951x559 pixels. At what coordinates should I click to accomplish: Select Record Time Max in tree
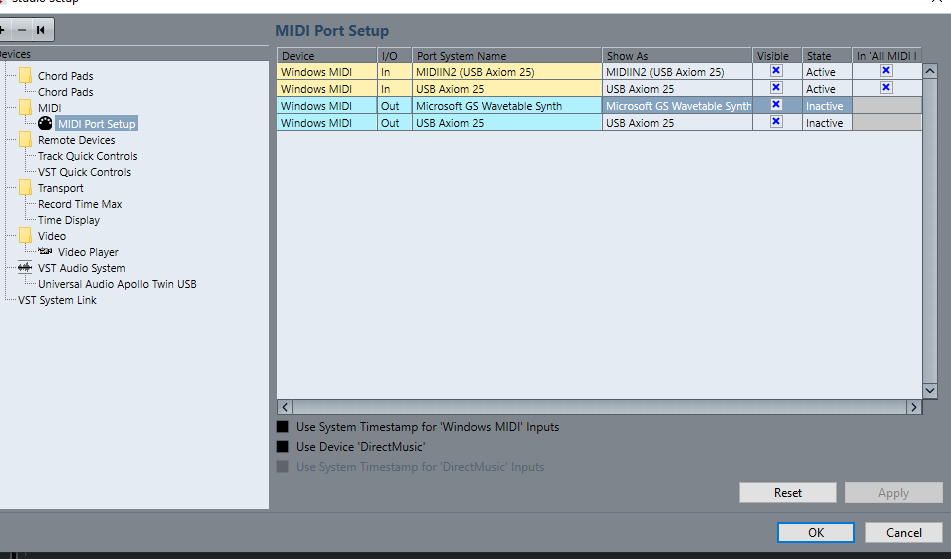(80, 204)
